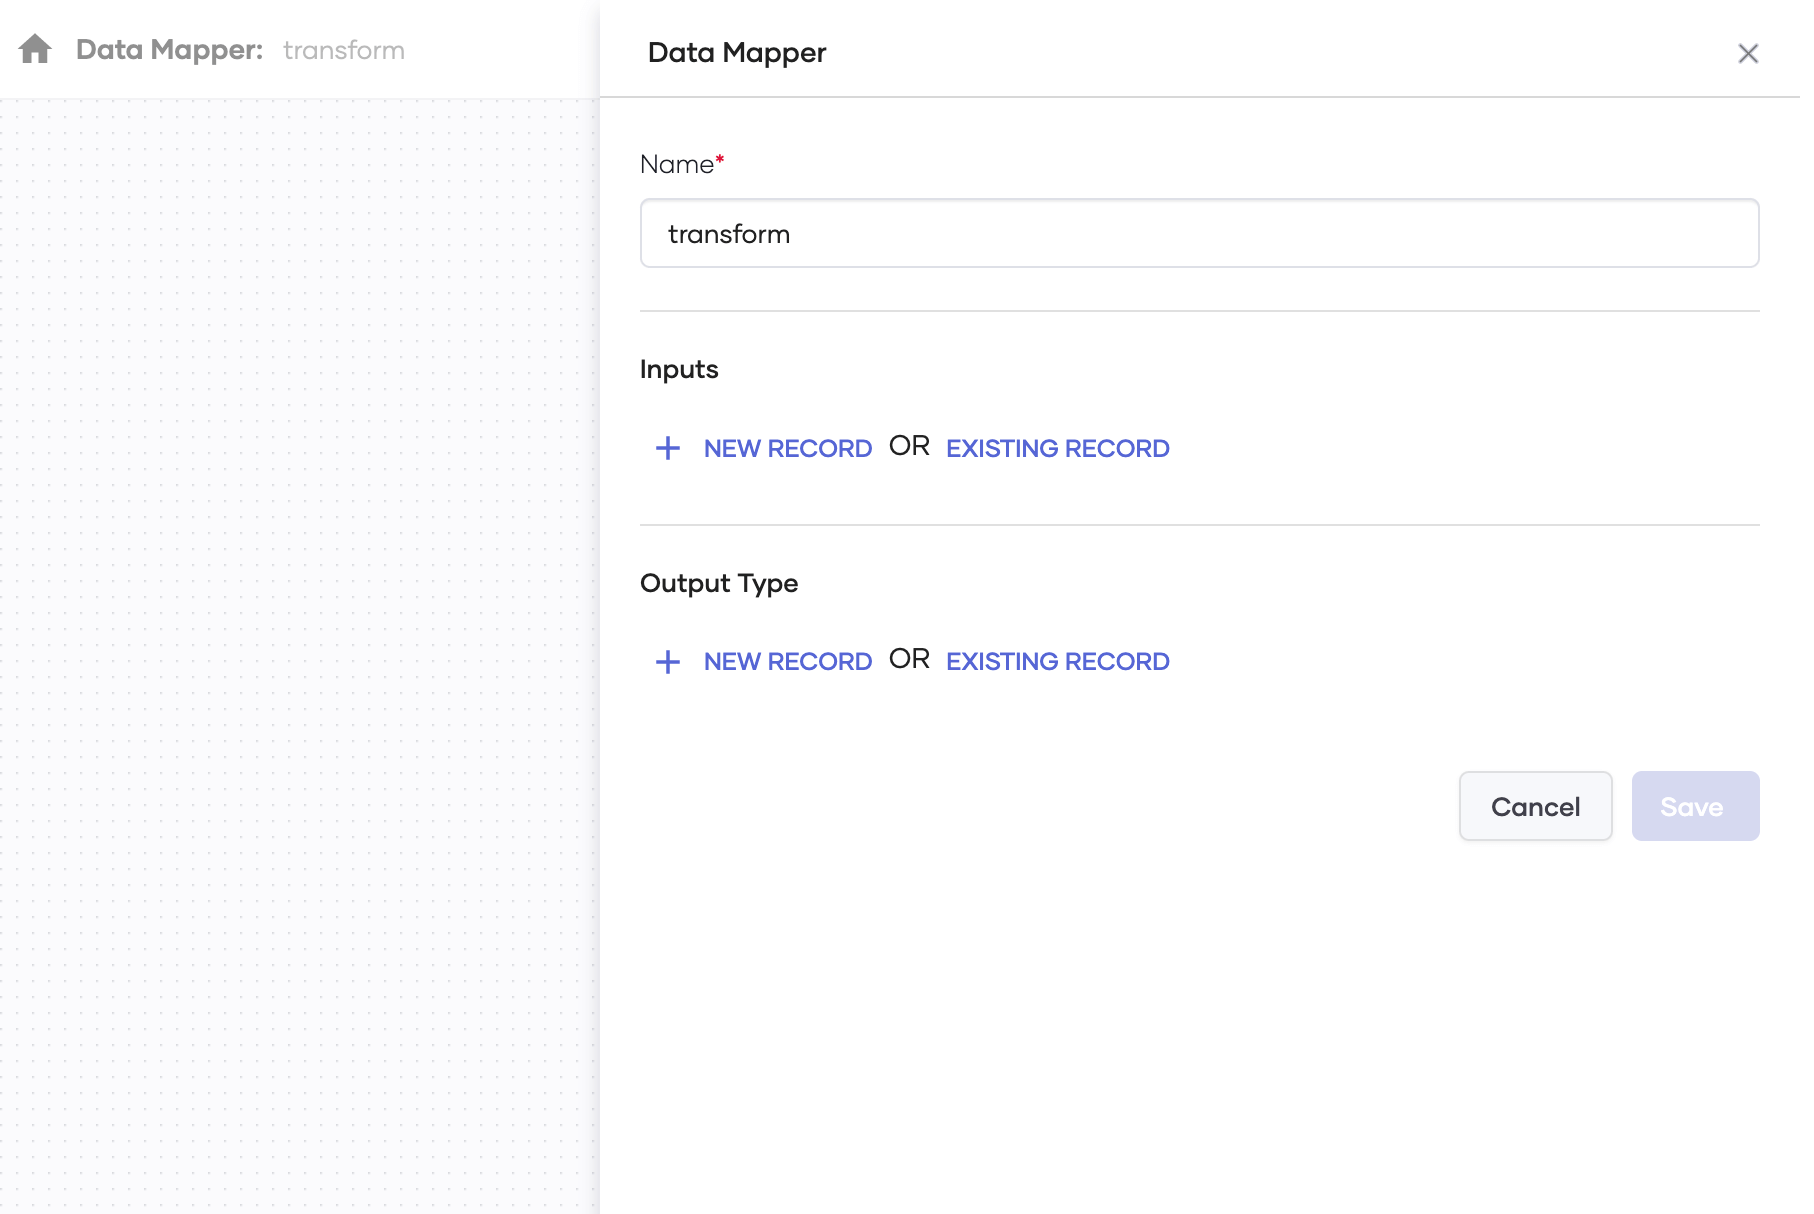This screenshot has width=1814, height=1214.
Task: Click the plus icon under Inputs
Action: (668, 448)
